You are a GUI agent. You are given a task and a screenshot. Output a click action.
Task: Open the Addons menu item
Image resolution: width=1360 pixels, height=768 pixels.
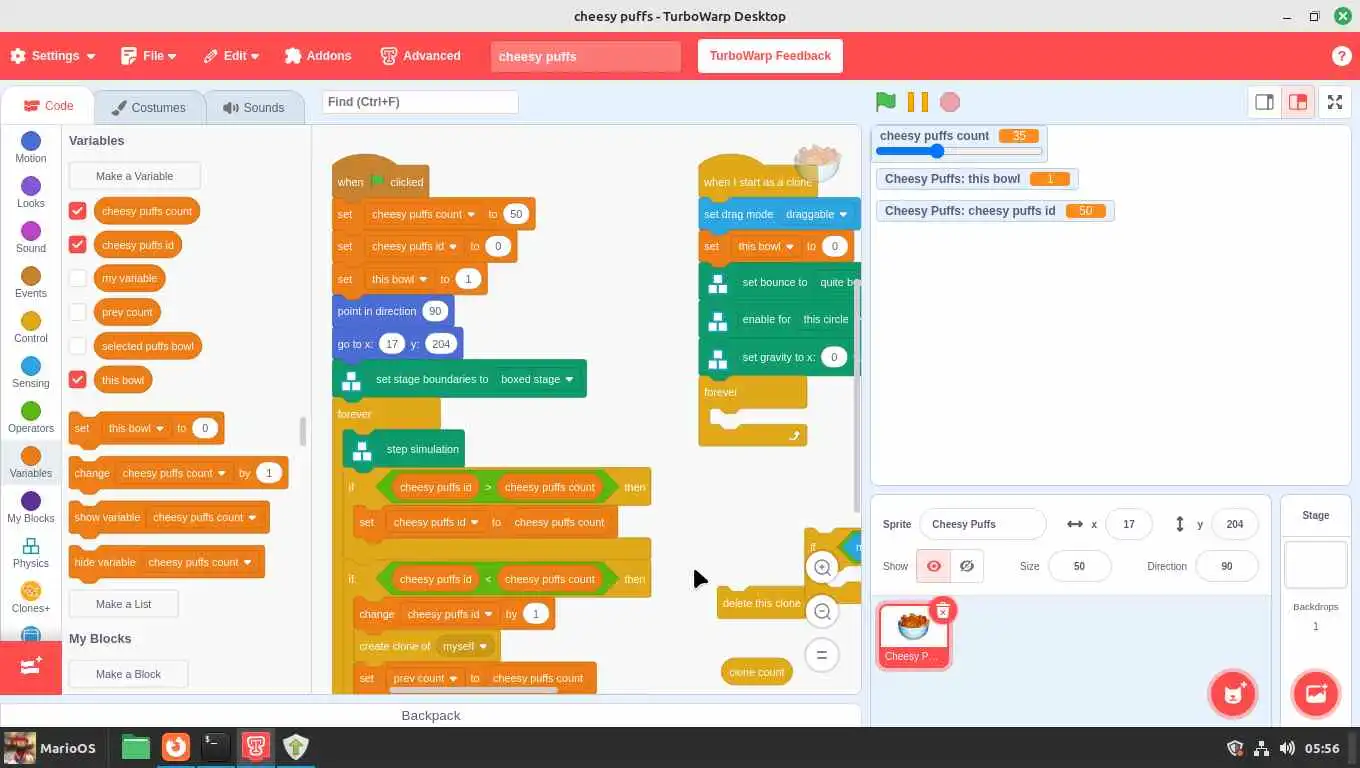(318, 56)
